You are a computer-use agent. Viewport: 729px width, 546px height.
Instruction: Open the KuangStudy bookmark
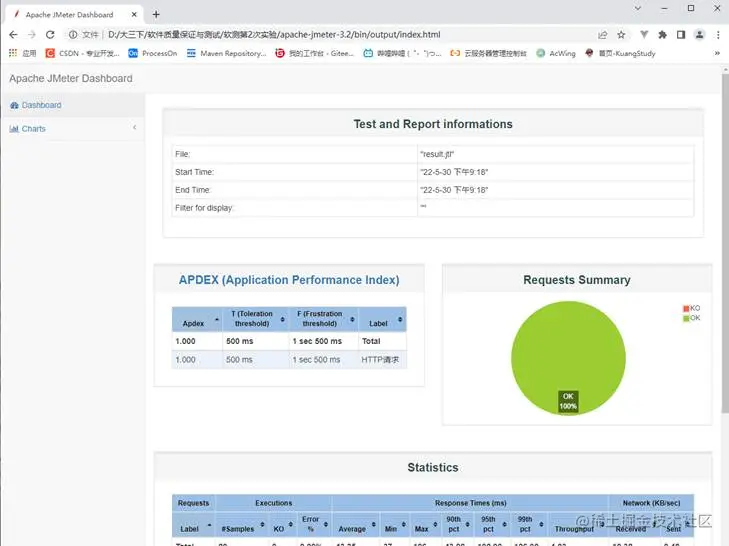point(620,53)
